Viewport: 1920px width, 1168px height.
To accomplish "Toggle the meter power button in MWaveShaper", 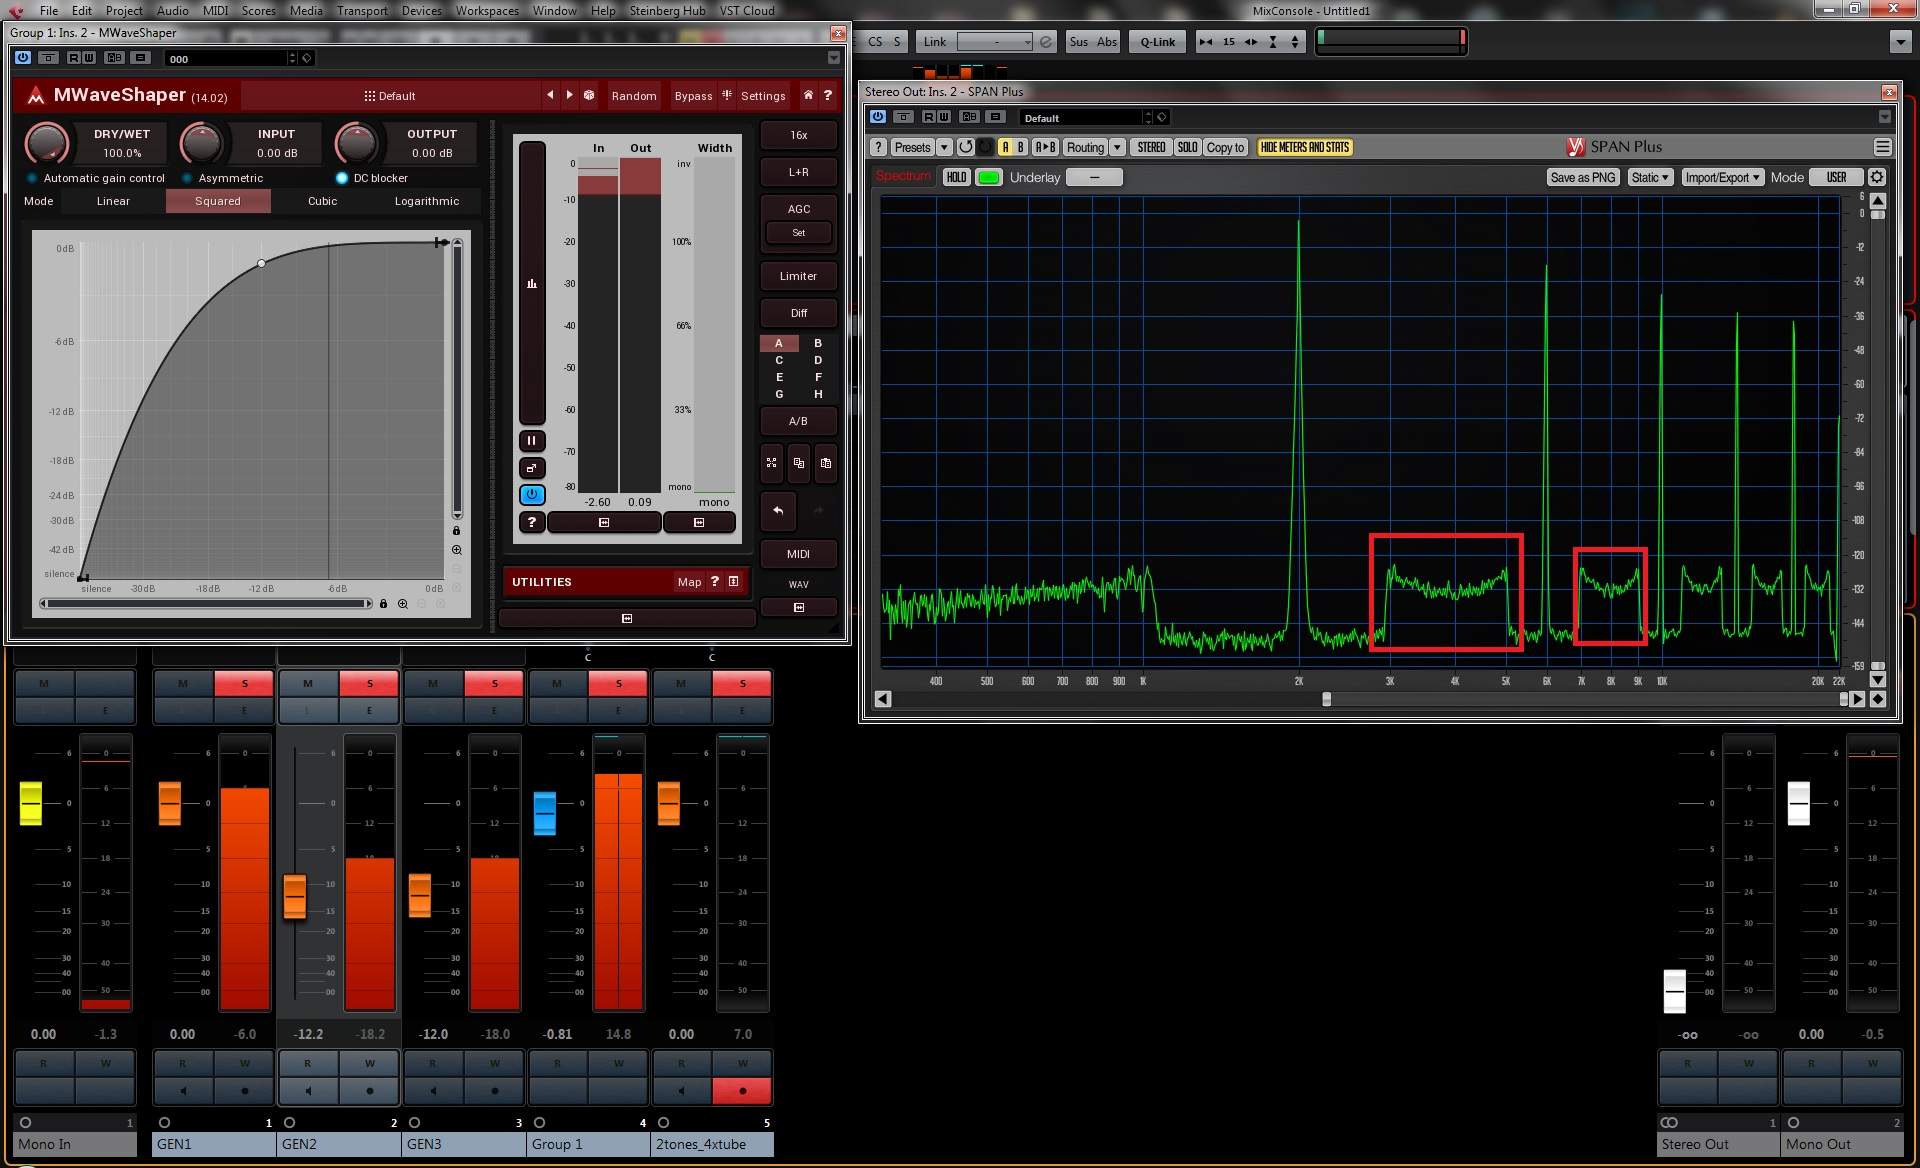I will click(x=531, y=494).
